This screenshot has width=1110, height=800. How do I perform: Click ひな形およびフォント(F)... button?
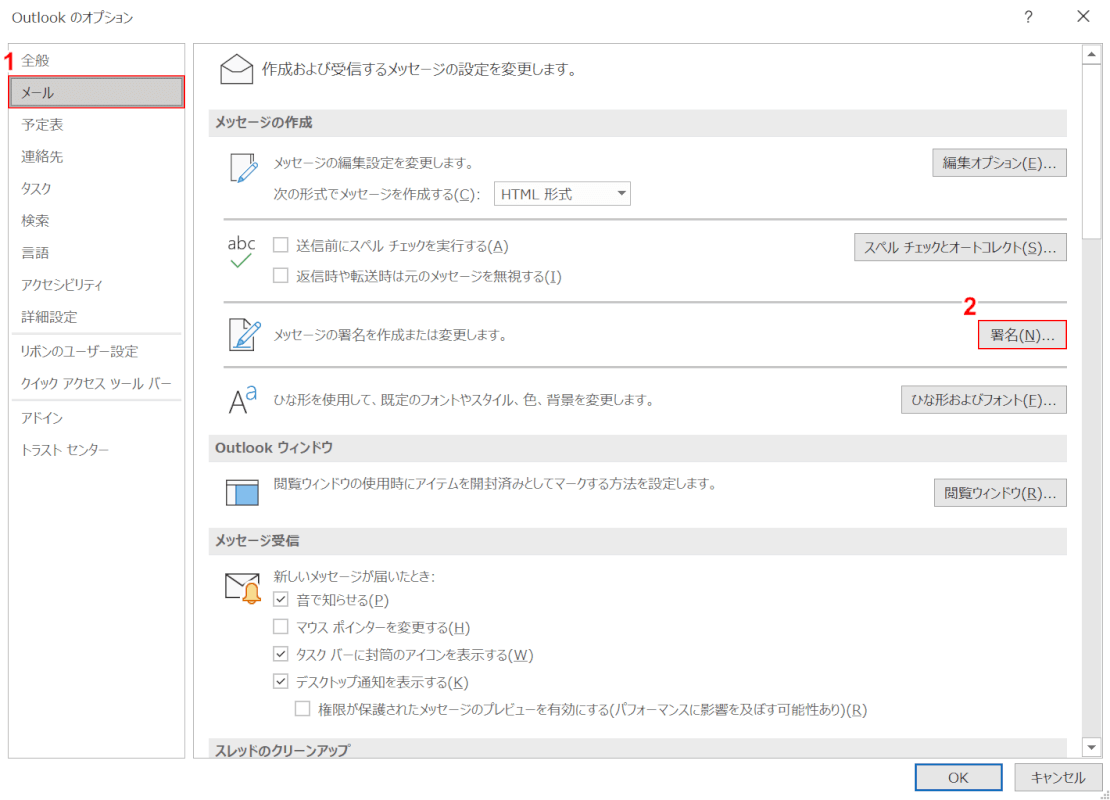[x=983, y=400]
